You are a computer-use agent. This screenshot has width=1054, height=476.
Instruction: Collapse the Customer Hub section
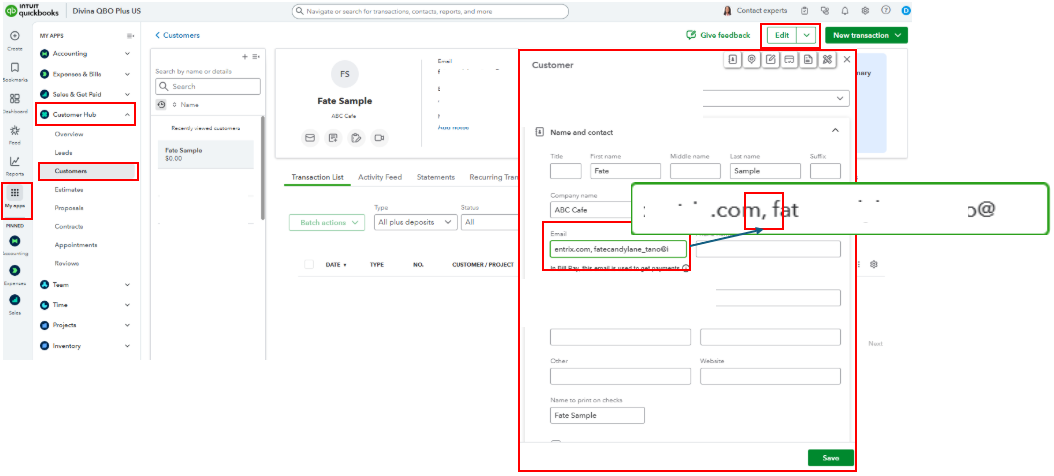(128, 115)
